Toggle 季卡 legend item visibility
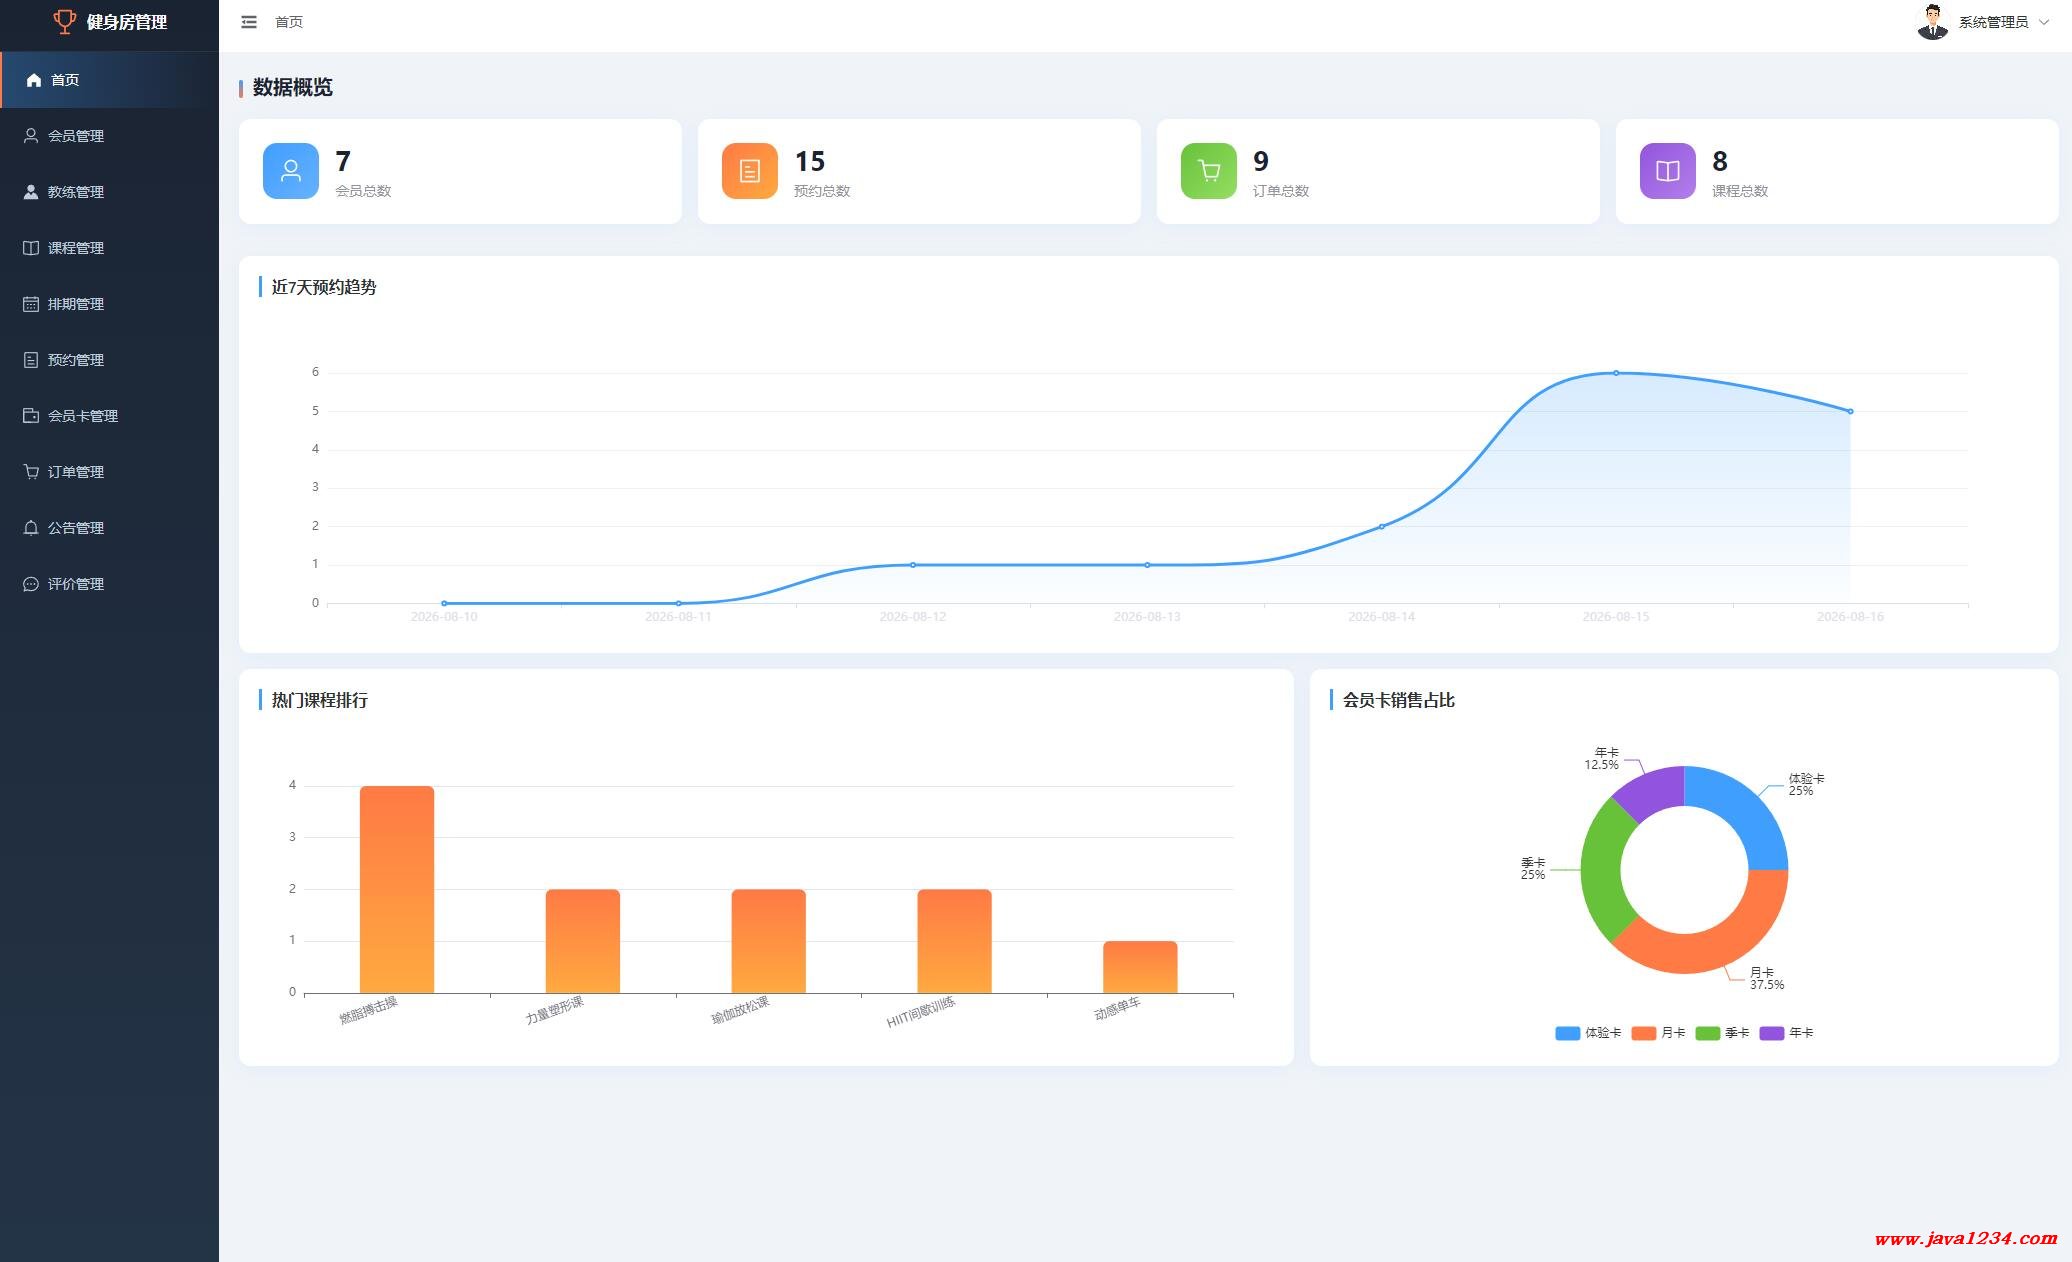Screen dimensions: 2072x1262 [1722, 1033]
